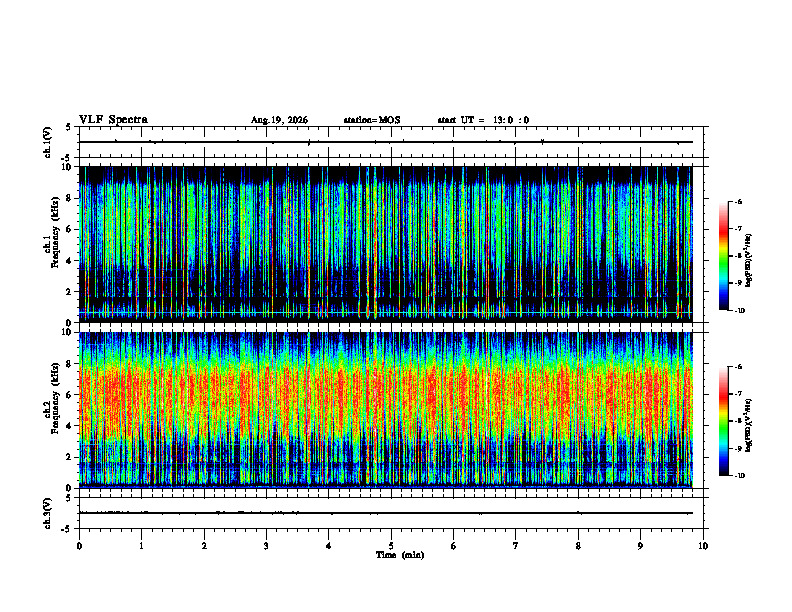This screenshot has width=792, height=612.
Task: Click time axis tick label "8"
Action: tap(578, 546)
